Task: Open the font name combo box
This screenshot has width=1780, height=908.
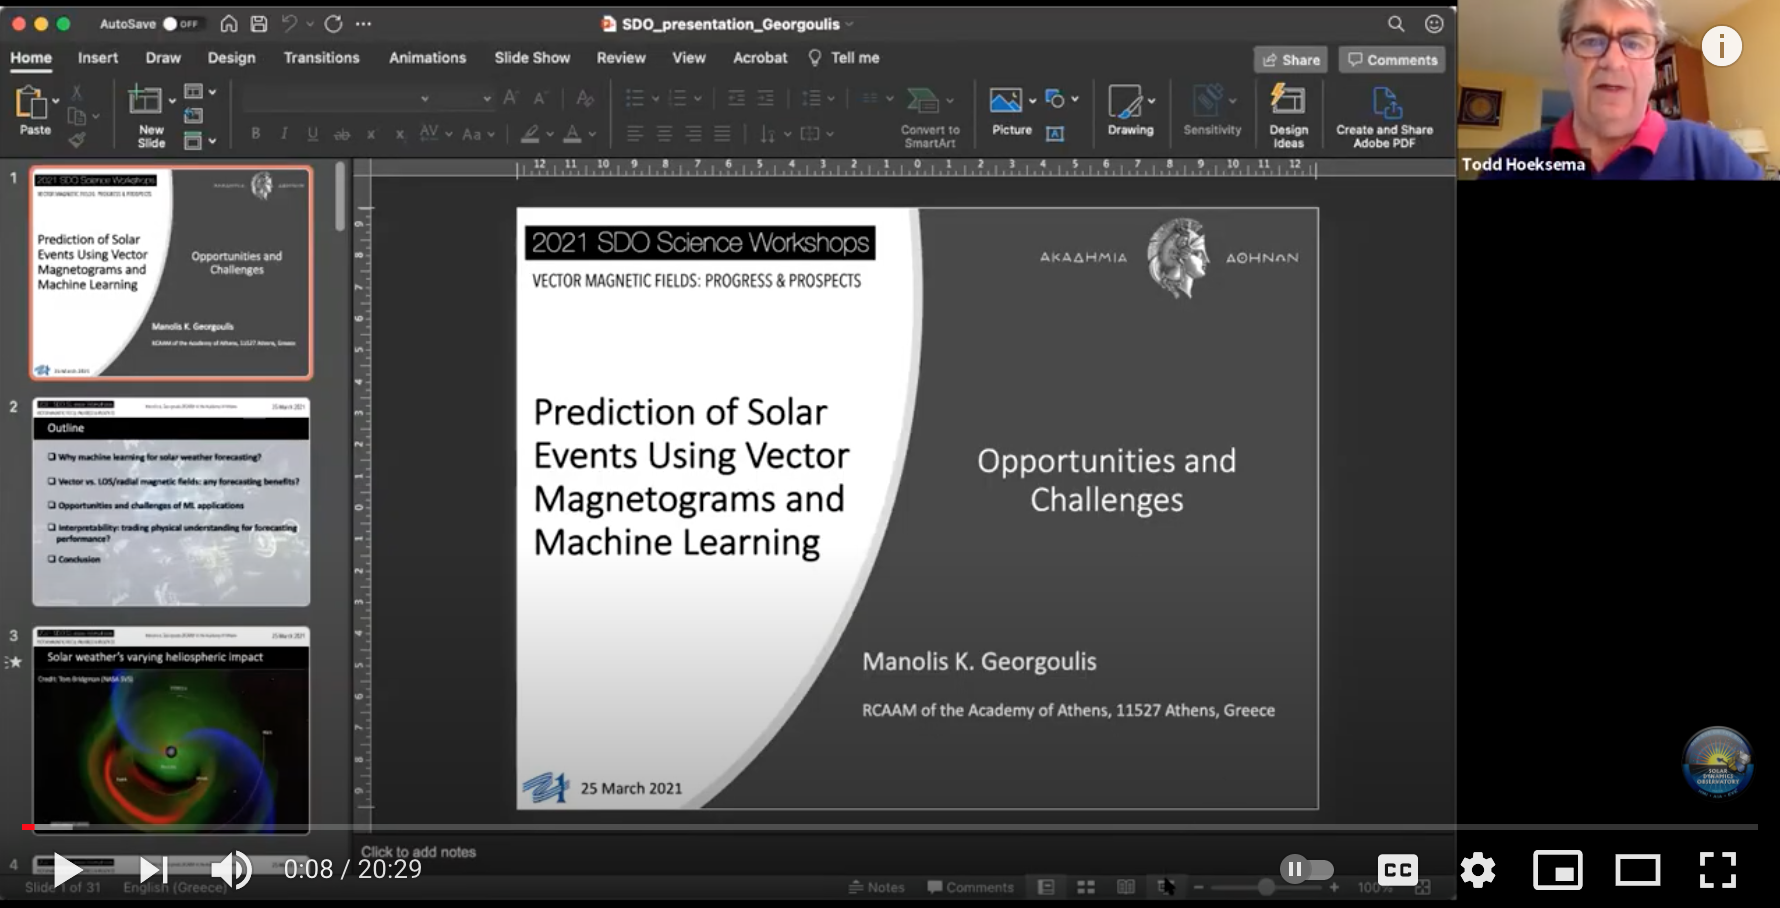Action: pos(338,98)
